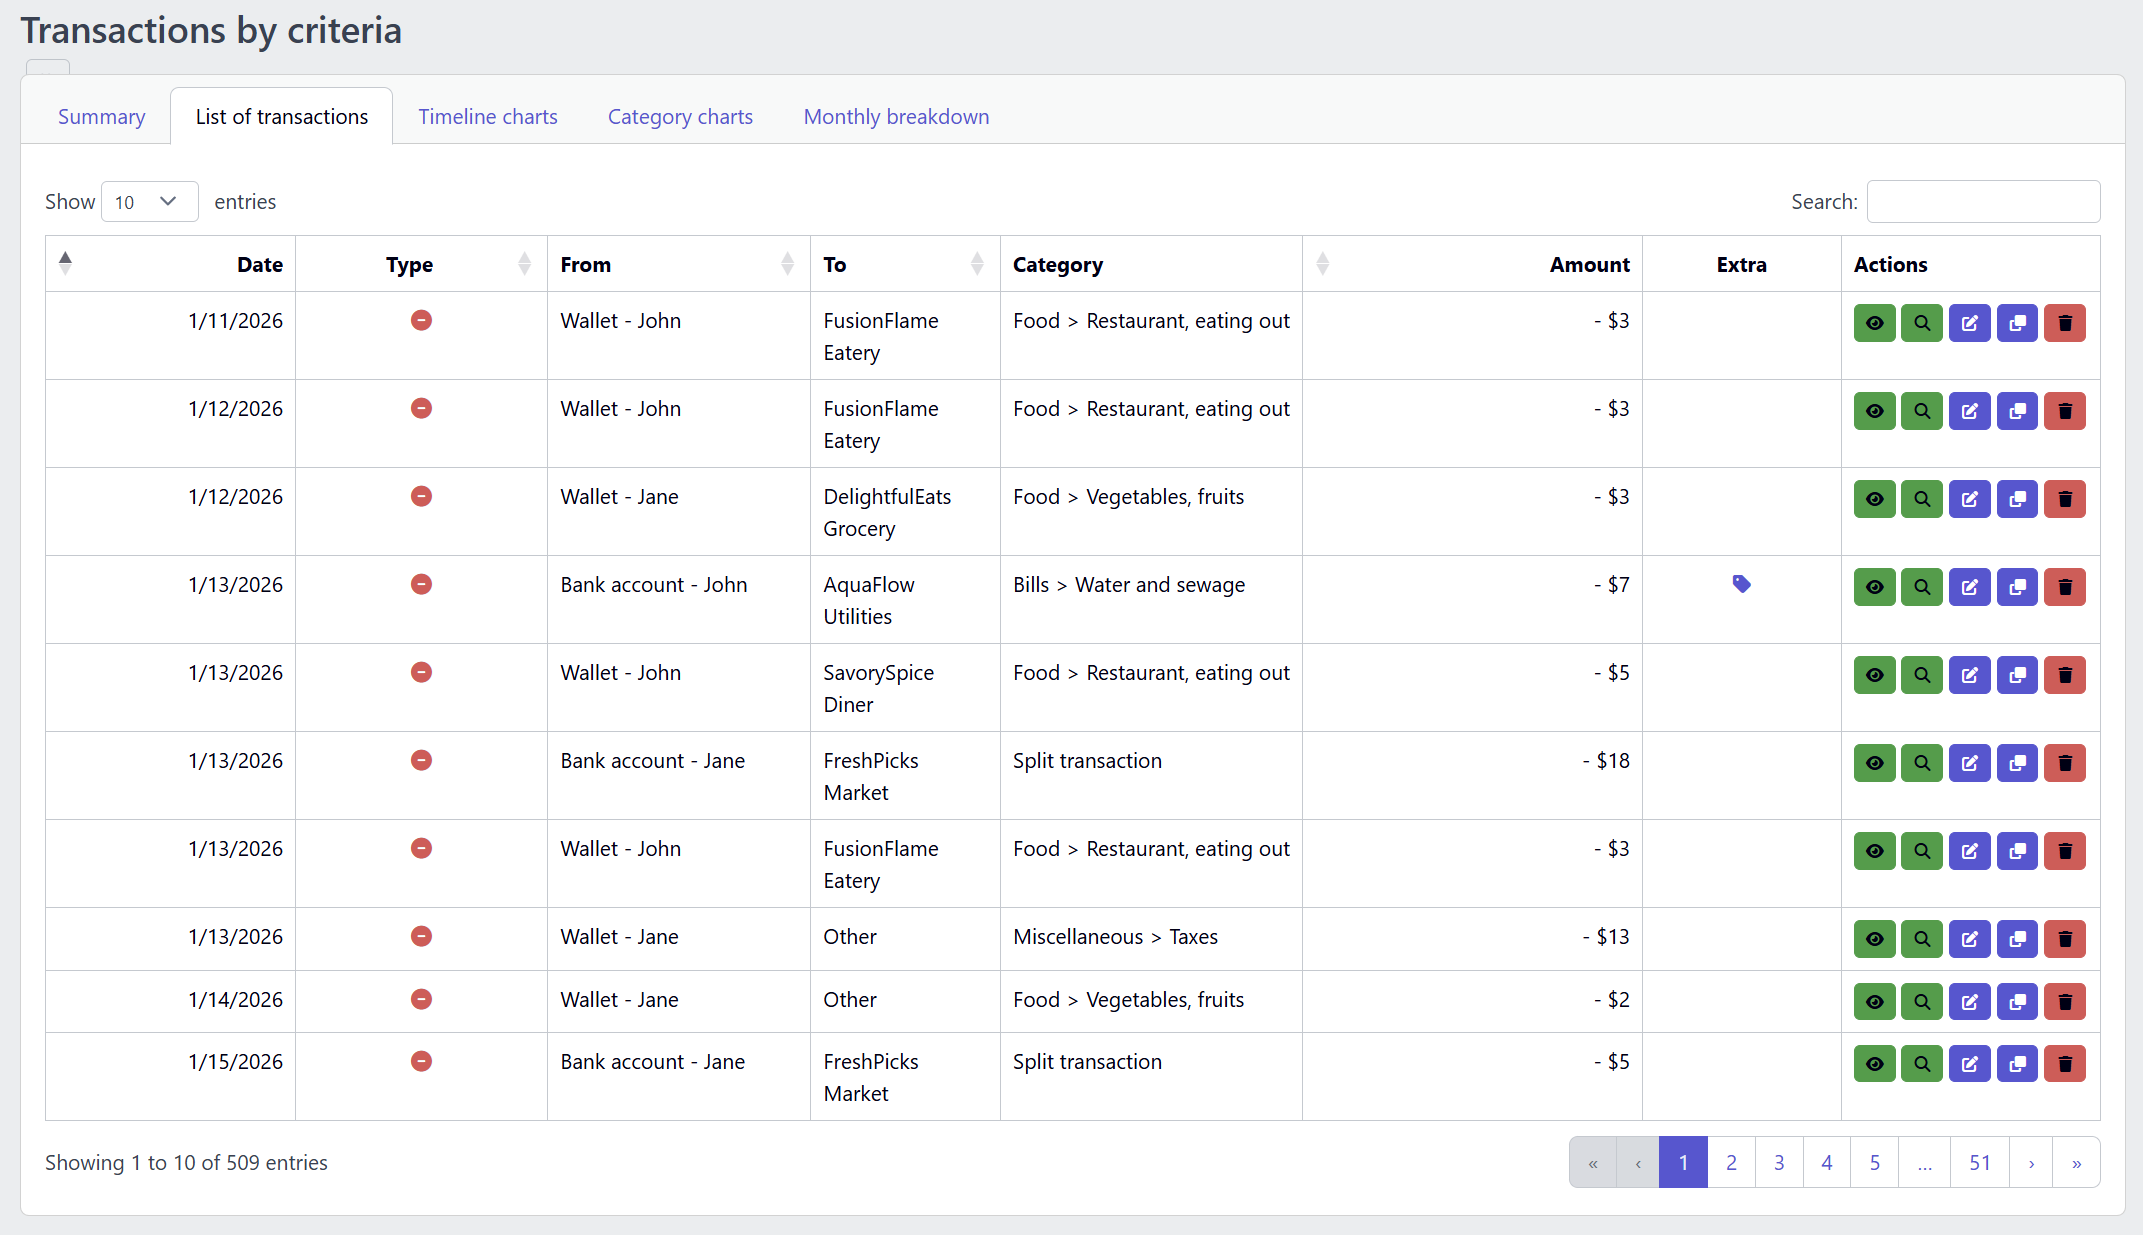The image size is (2143, 1235).
Task: View the 1/11/2026 FusionFlame Eatery transaction
Action: click(1874, 323)
